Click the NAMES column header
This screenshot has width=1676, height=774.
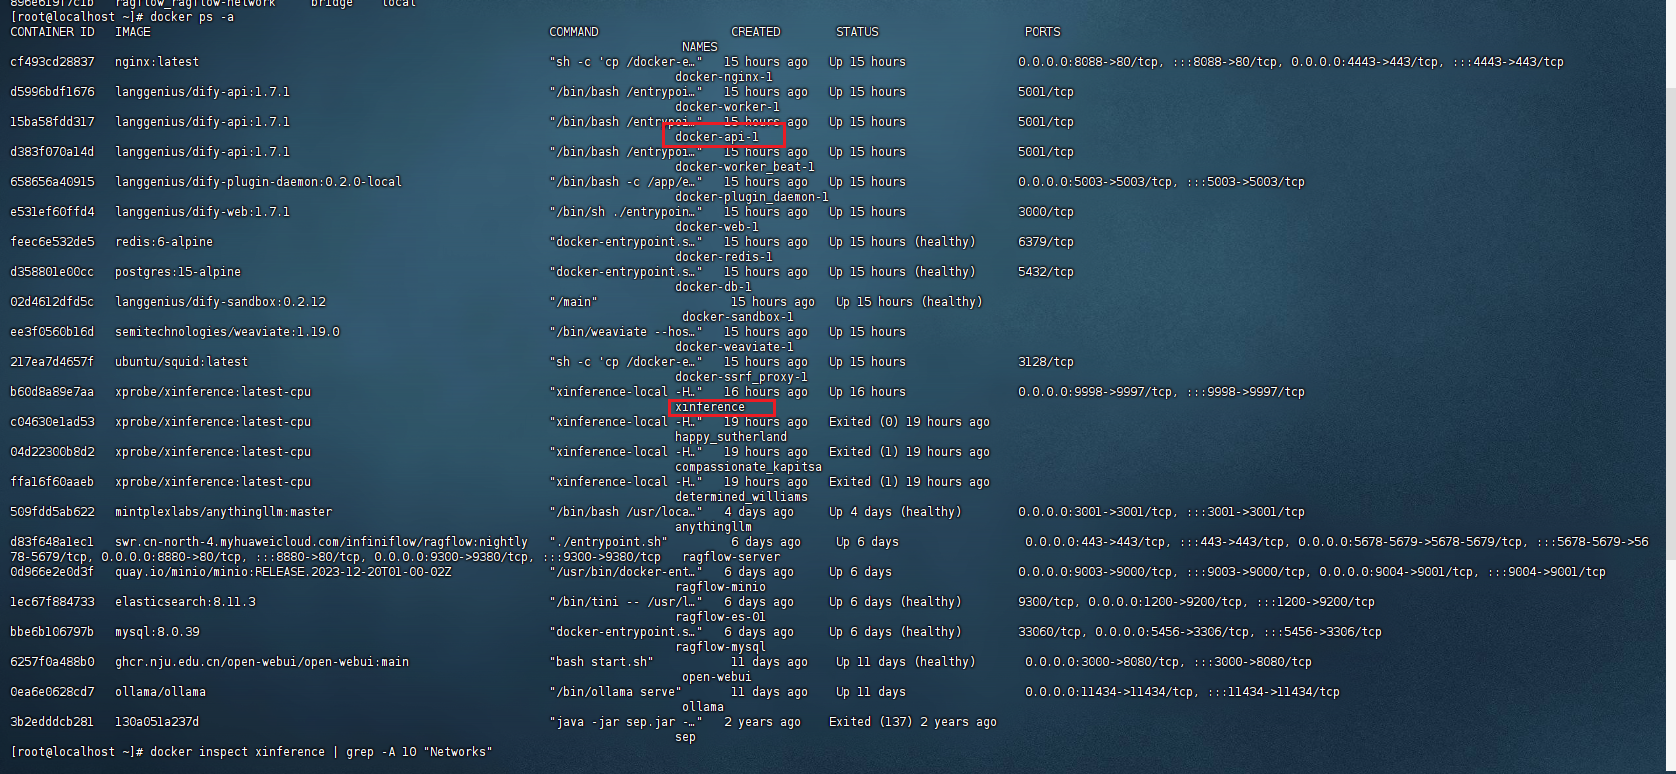(x=700, y=47)
